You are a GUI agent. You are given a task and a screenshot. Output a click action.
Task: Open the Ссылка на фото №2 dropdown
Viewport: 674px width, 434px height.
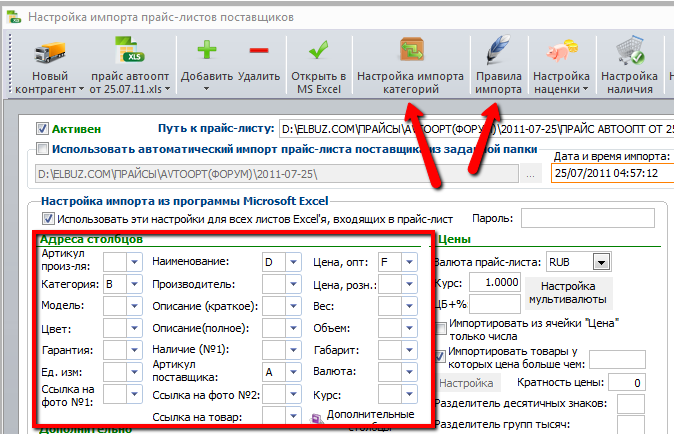coord(293,394)
